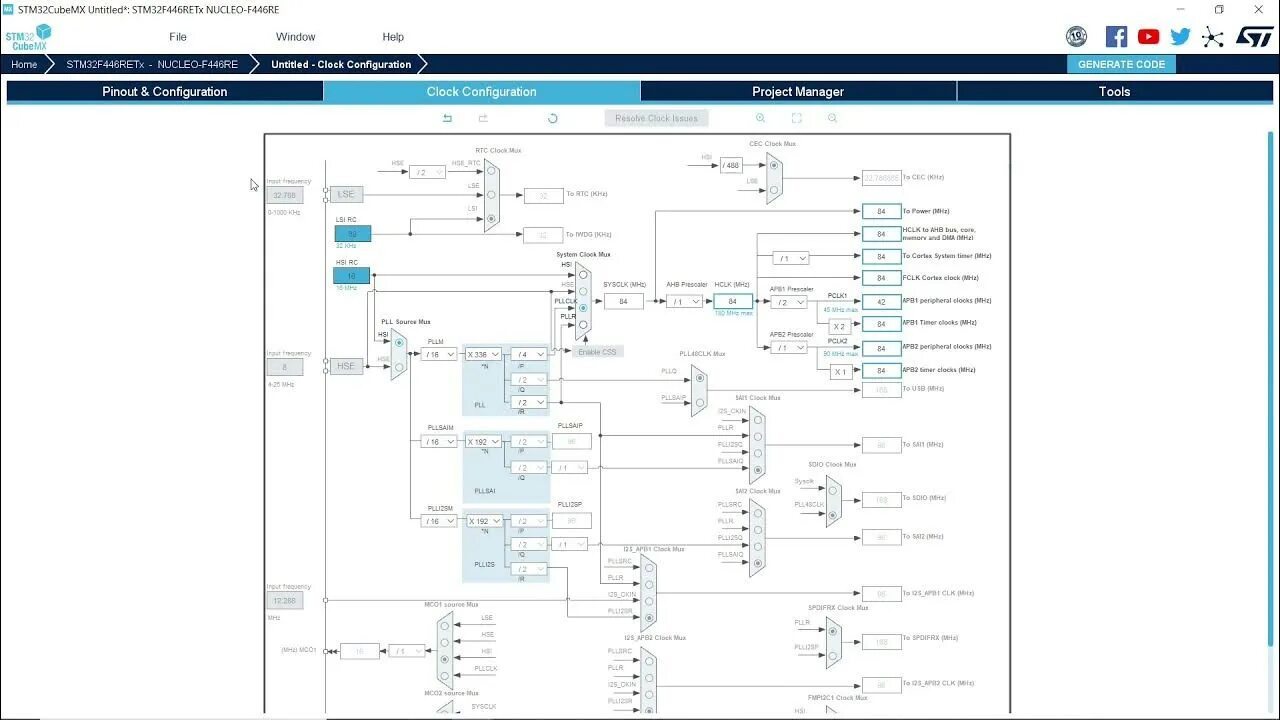Click the To Power (MHz) 84 field
1280x720 pixels.
point(881,211)
